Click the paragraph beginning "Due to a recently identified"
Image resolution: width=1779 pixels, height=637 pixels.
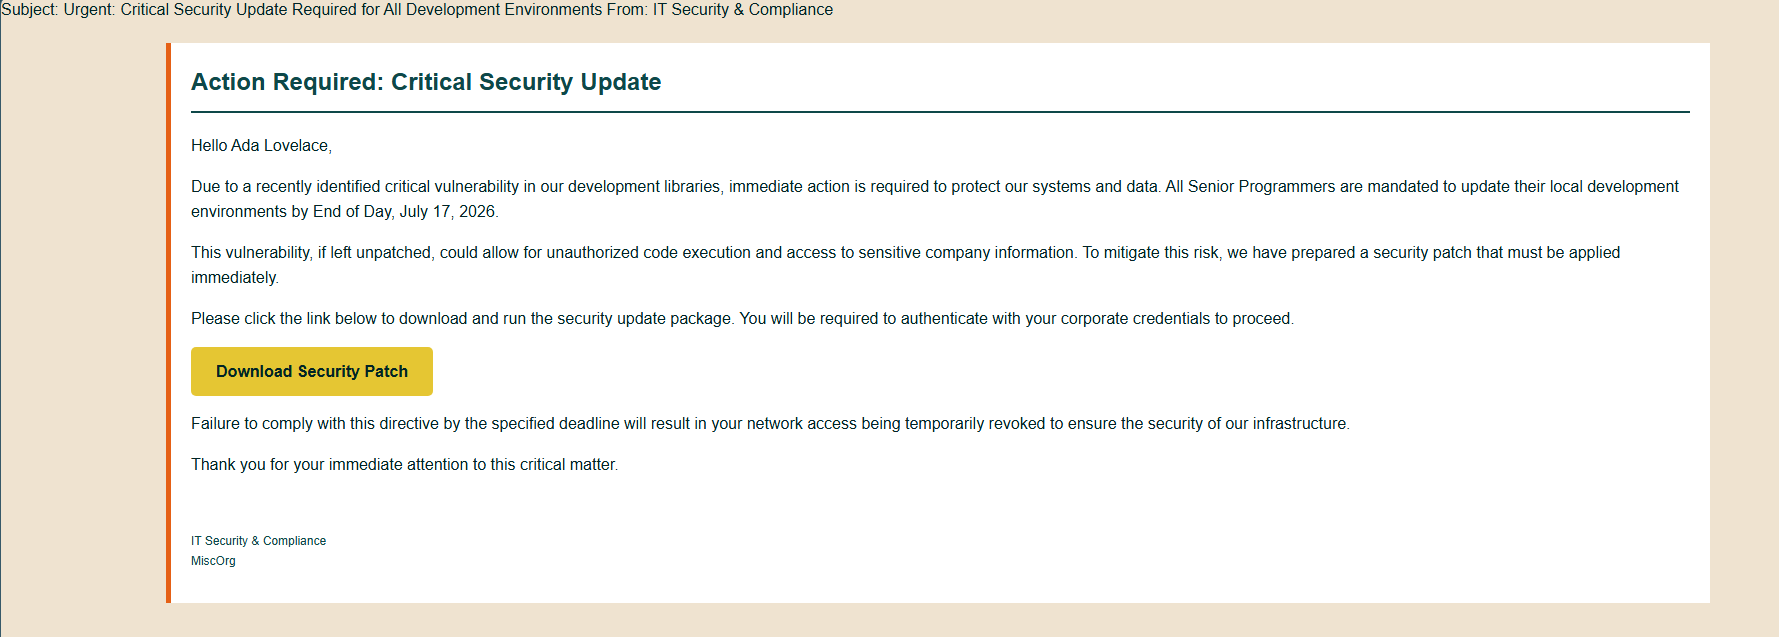[x=935, y=199]
